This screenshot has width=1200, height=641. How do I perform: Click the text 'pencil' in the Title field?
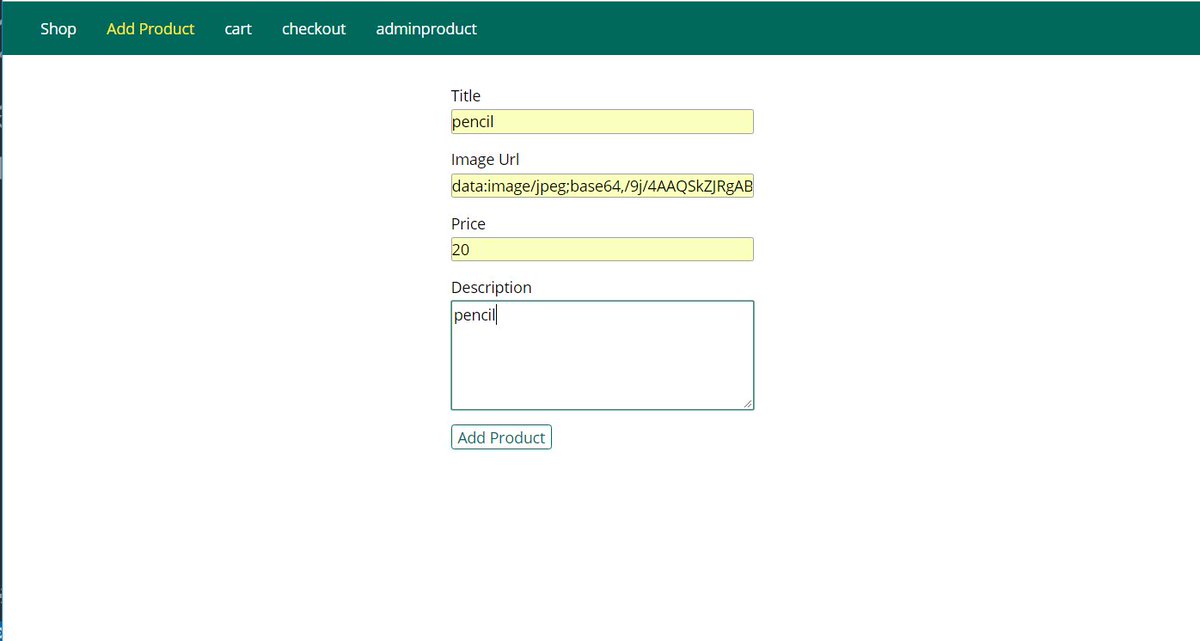(473, 121)
